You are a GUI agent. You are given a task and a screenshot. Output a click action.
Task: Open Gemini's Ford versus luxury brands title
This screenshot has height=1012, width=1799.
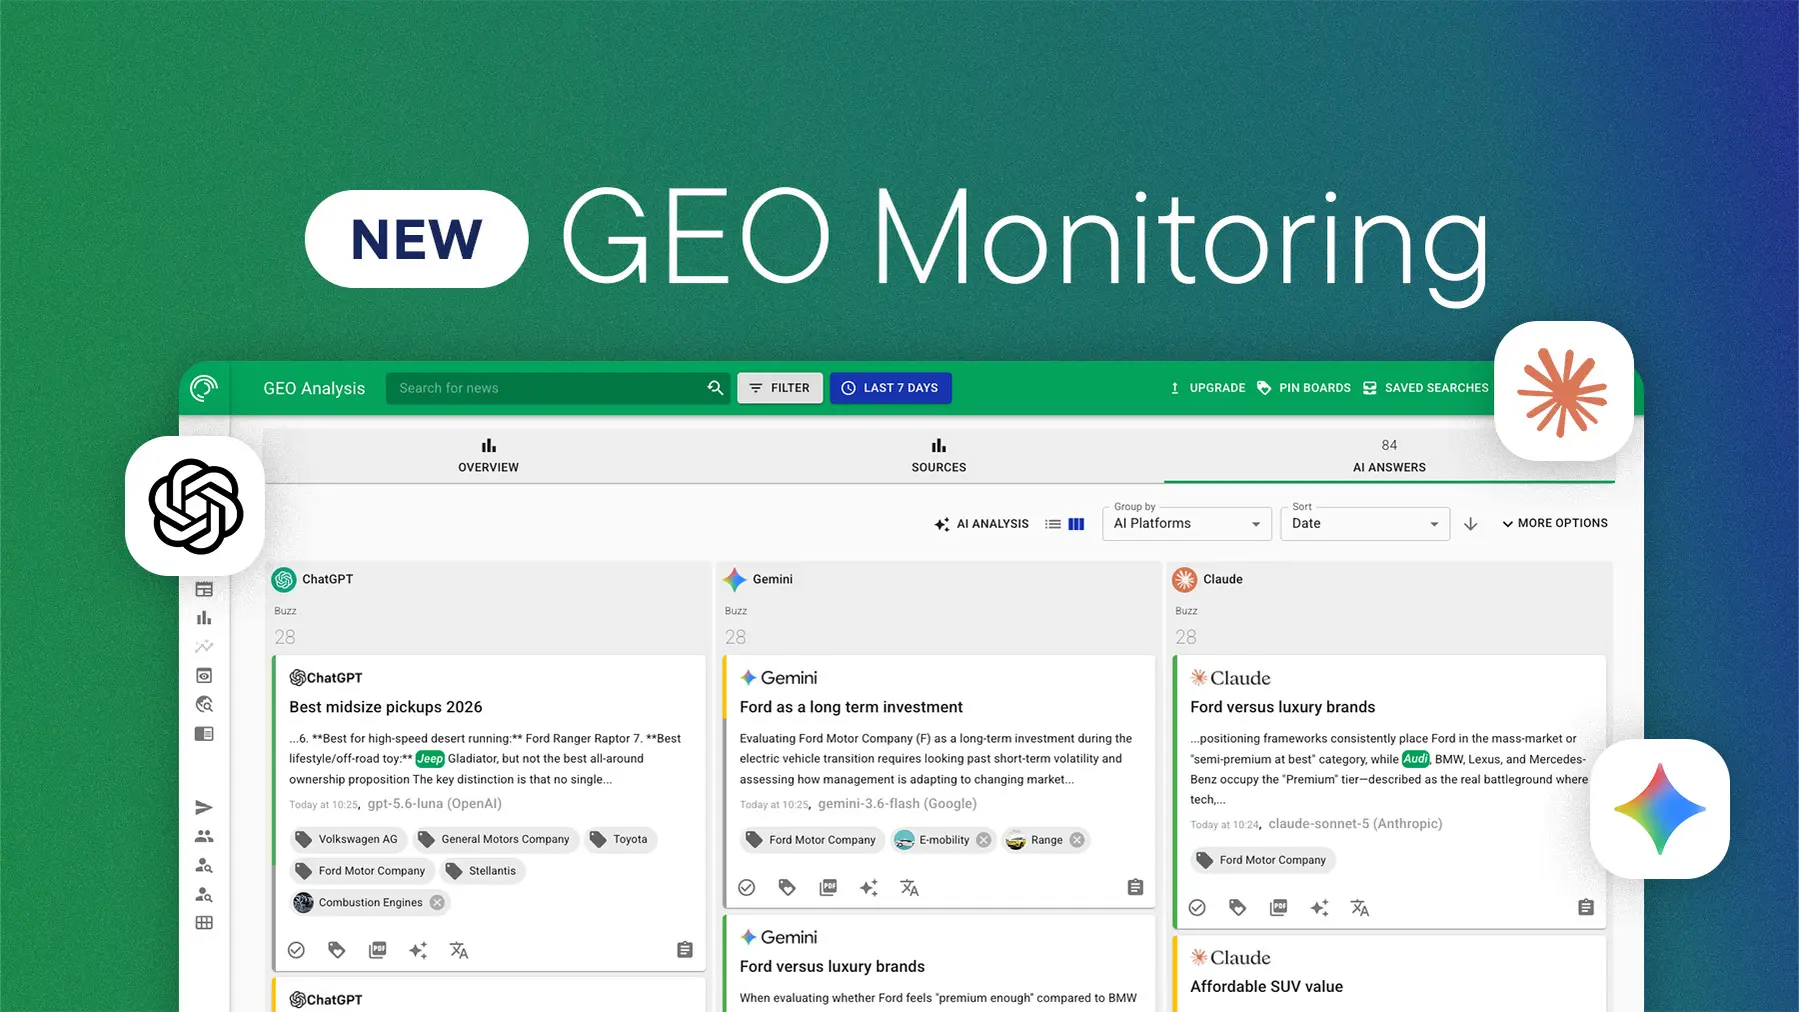click(x=832, y=967)
